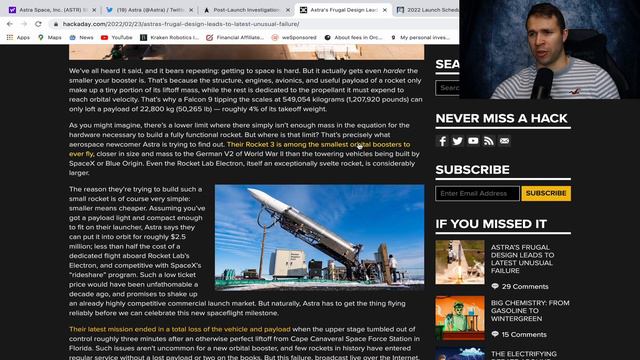Open The Electrifying sidebar headline

524,356
